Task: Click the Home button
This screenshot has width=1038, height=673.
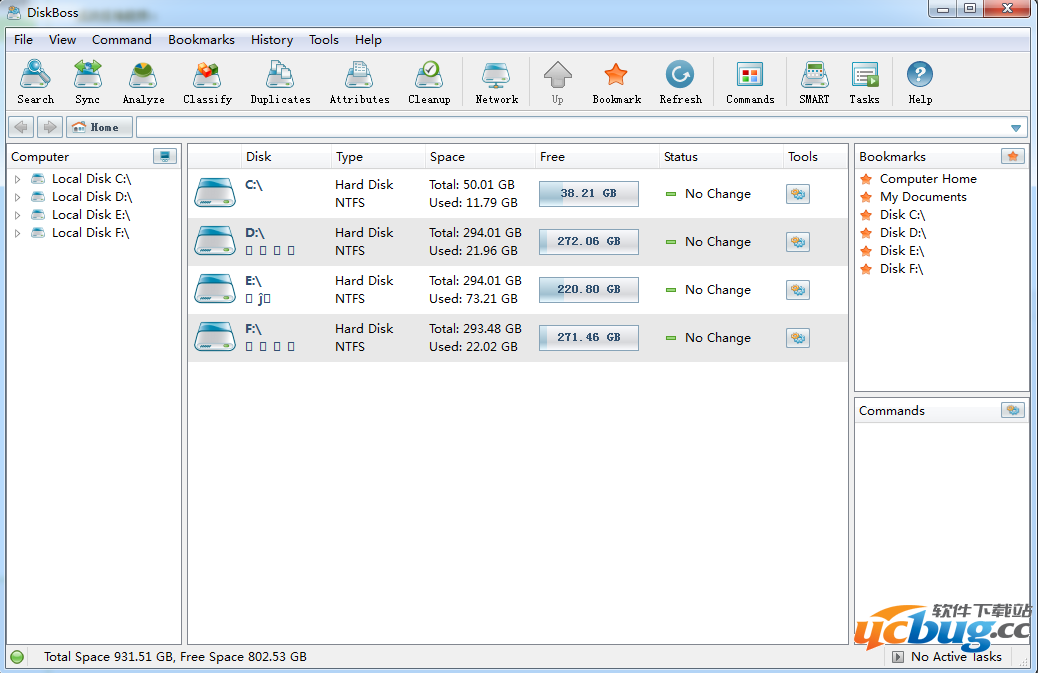Action: (99, 128)
